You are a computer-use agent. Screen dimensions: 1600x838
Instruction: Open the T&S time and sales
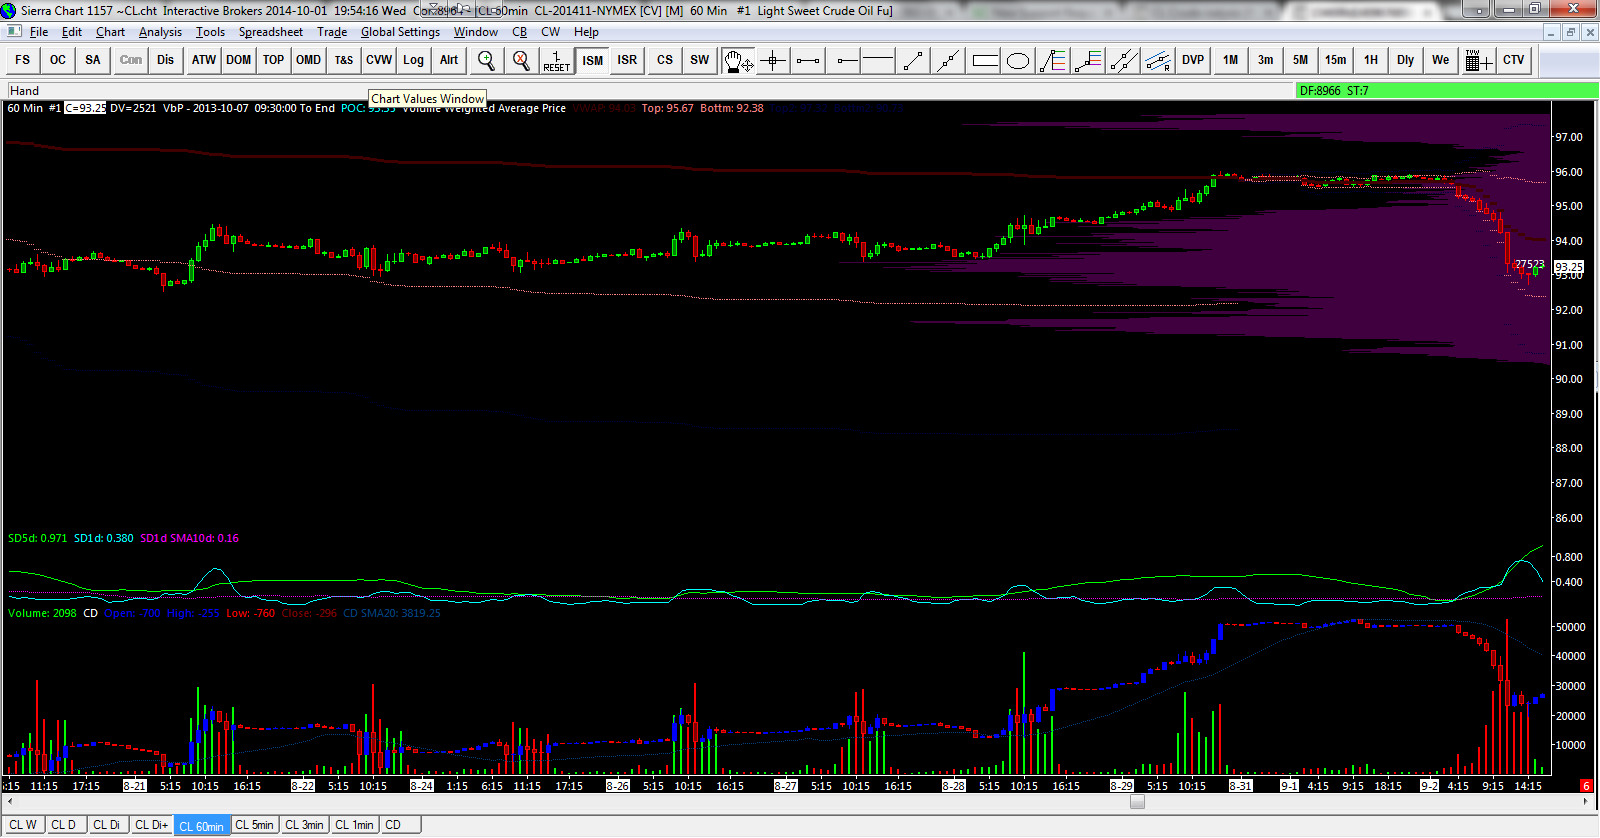coord(344,60)
